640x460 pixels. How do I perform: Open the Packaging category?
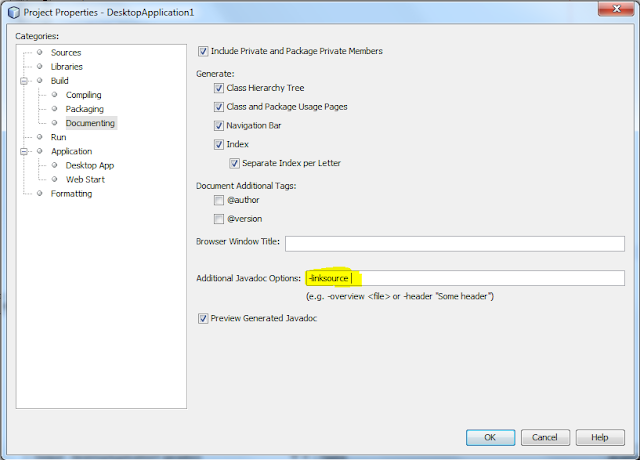(85, 109)
